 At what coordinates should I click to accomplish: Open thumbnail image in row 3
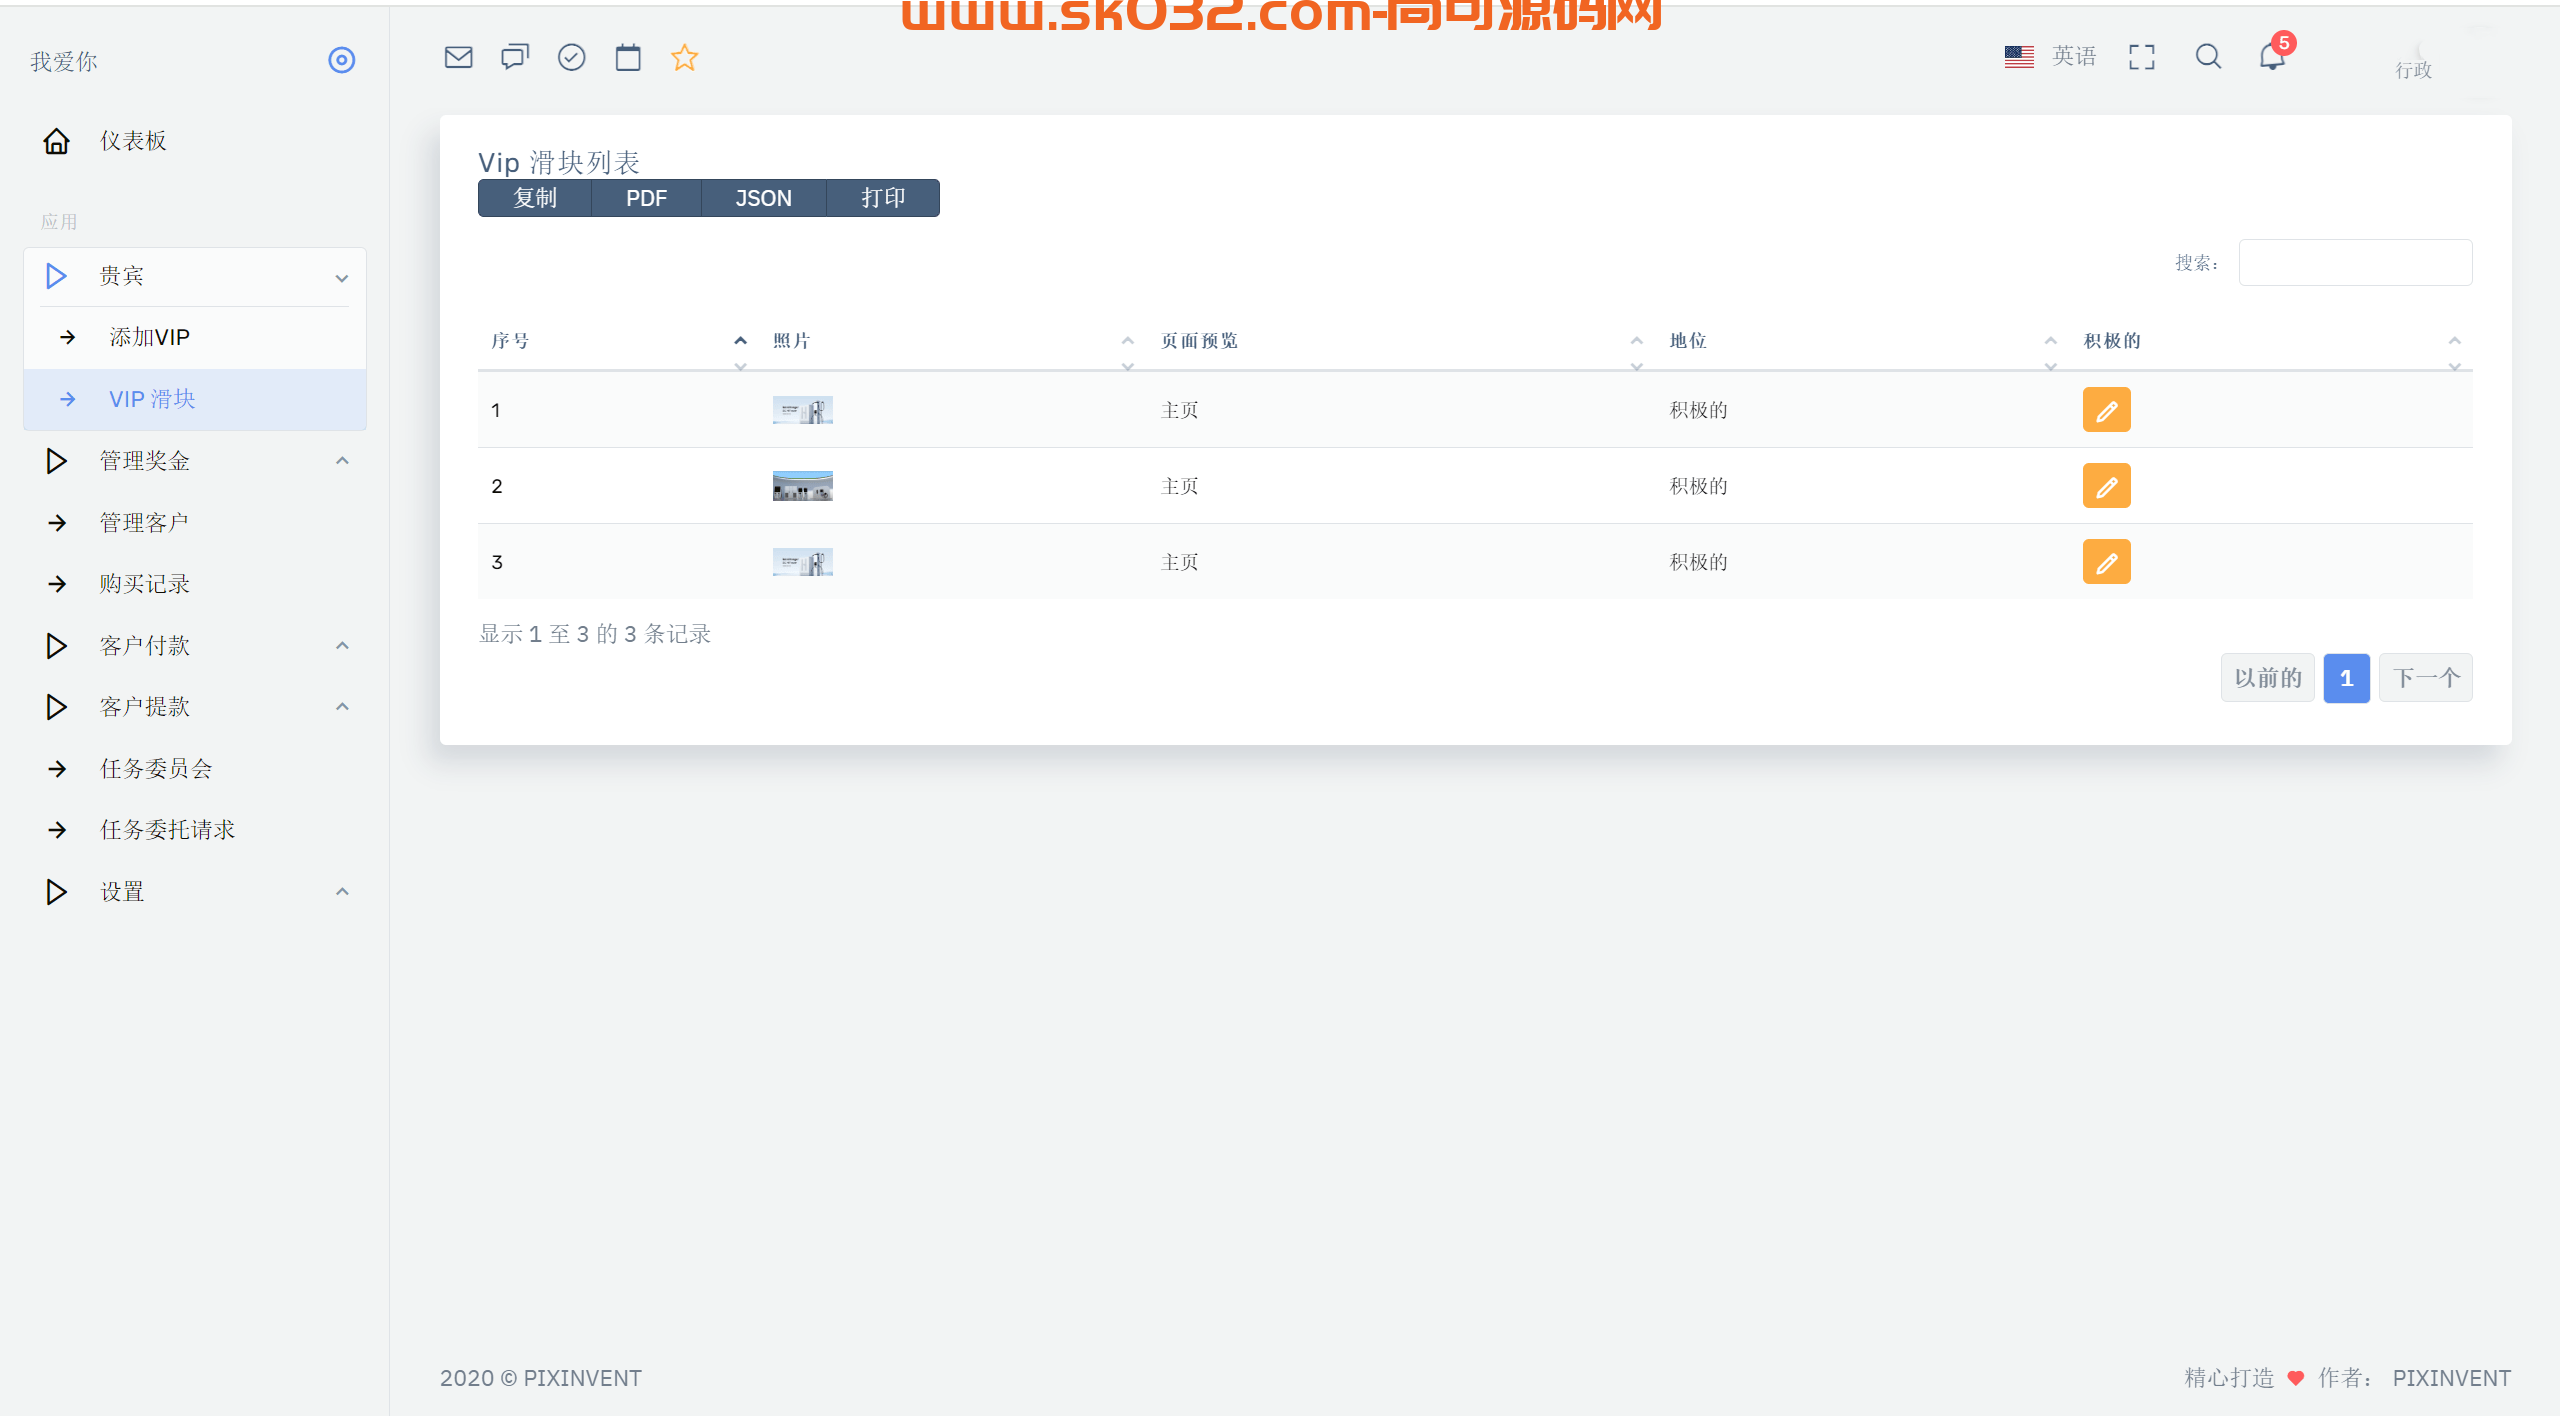click(x=802, y=562)
